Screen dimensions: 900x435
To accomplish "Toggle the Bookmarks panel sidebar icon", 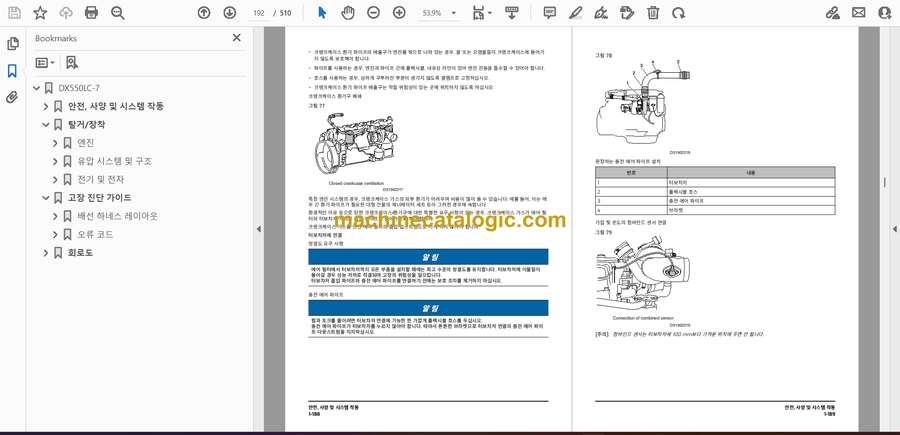I will click(x=12, y=71).
